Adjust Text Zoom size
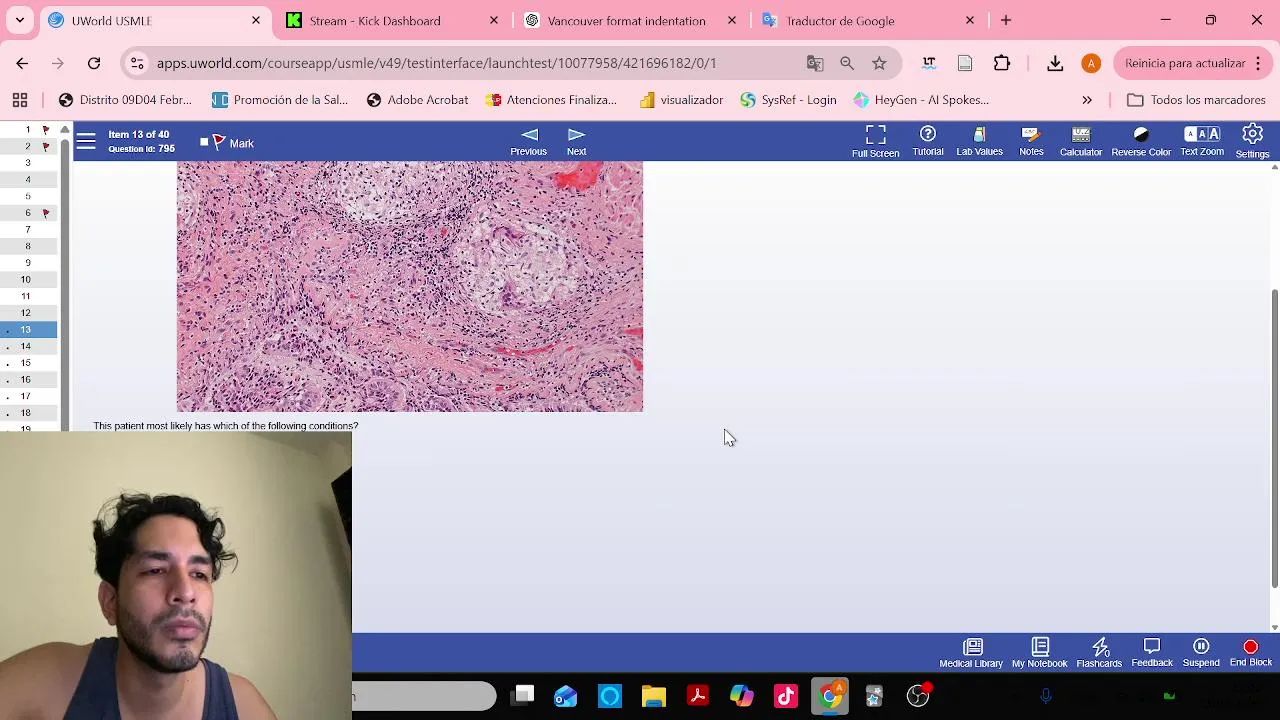The image size is (1280, 720). coord(1202,142)
